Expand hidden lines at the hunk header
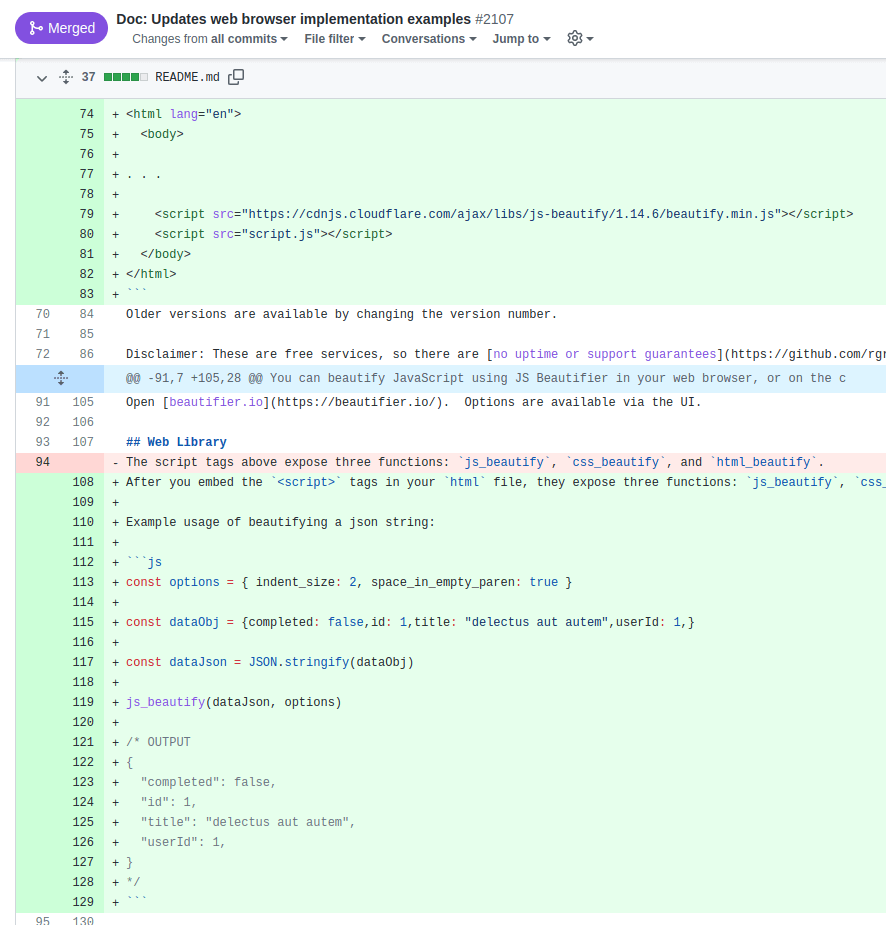The width and height of the screenshot is (886, 925). [60, 378]
